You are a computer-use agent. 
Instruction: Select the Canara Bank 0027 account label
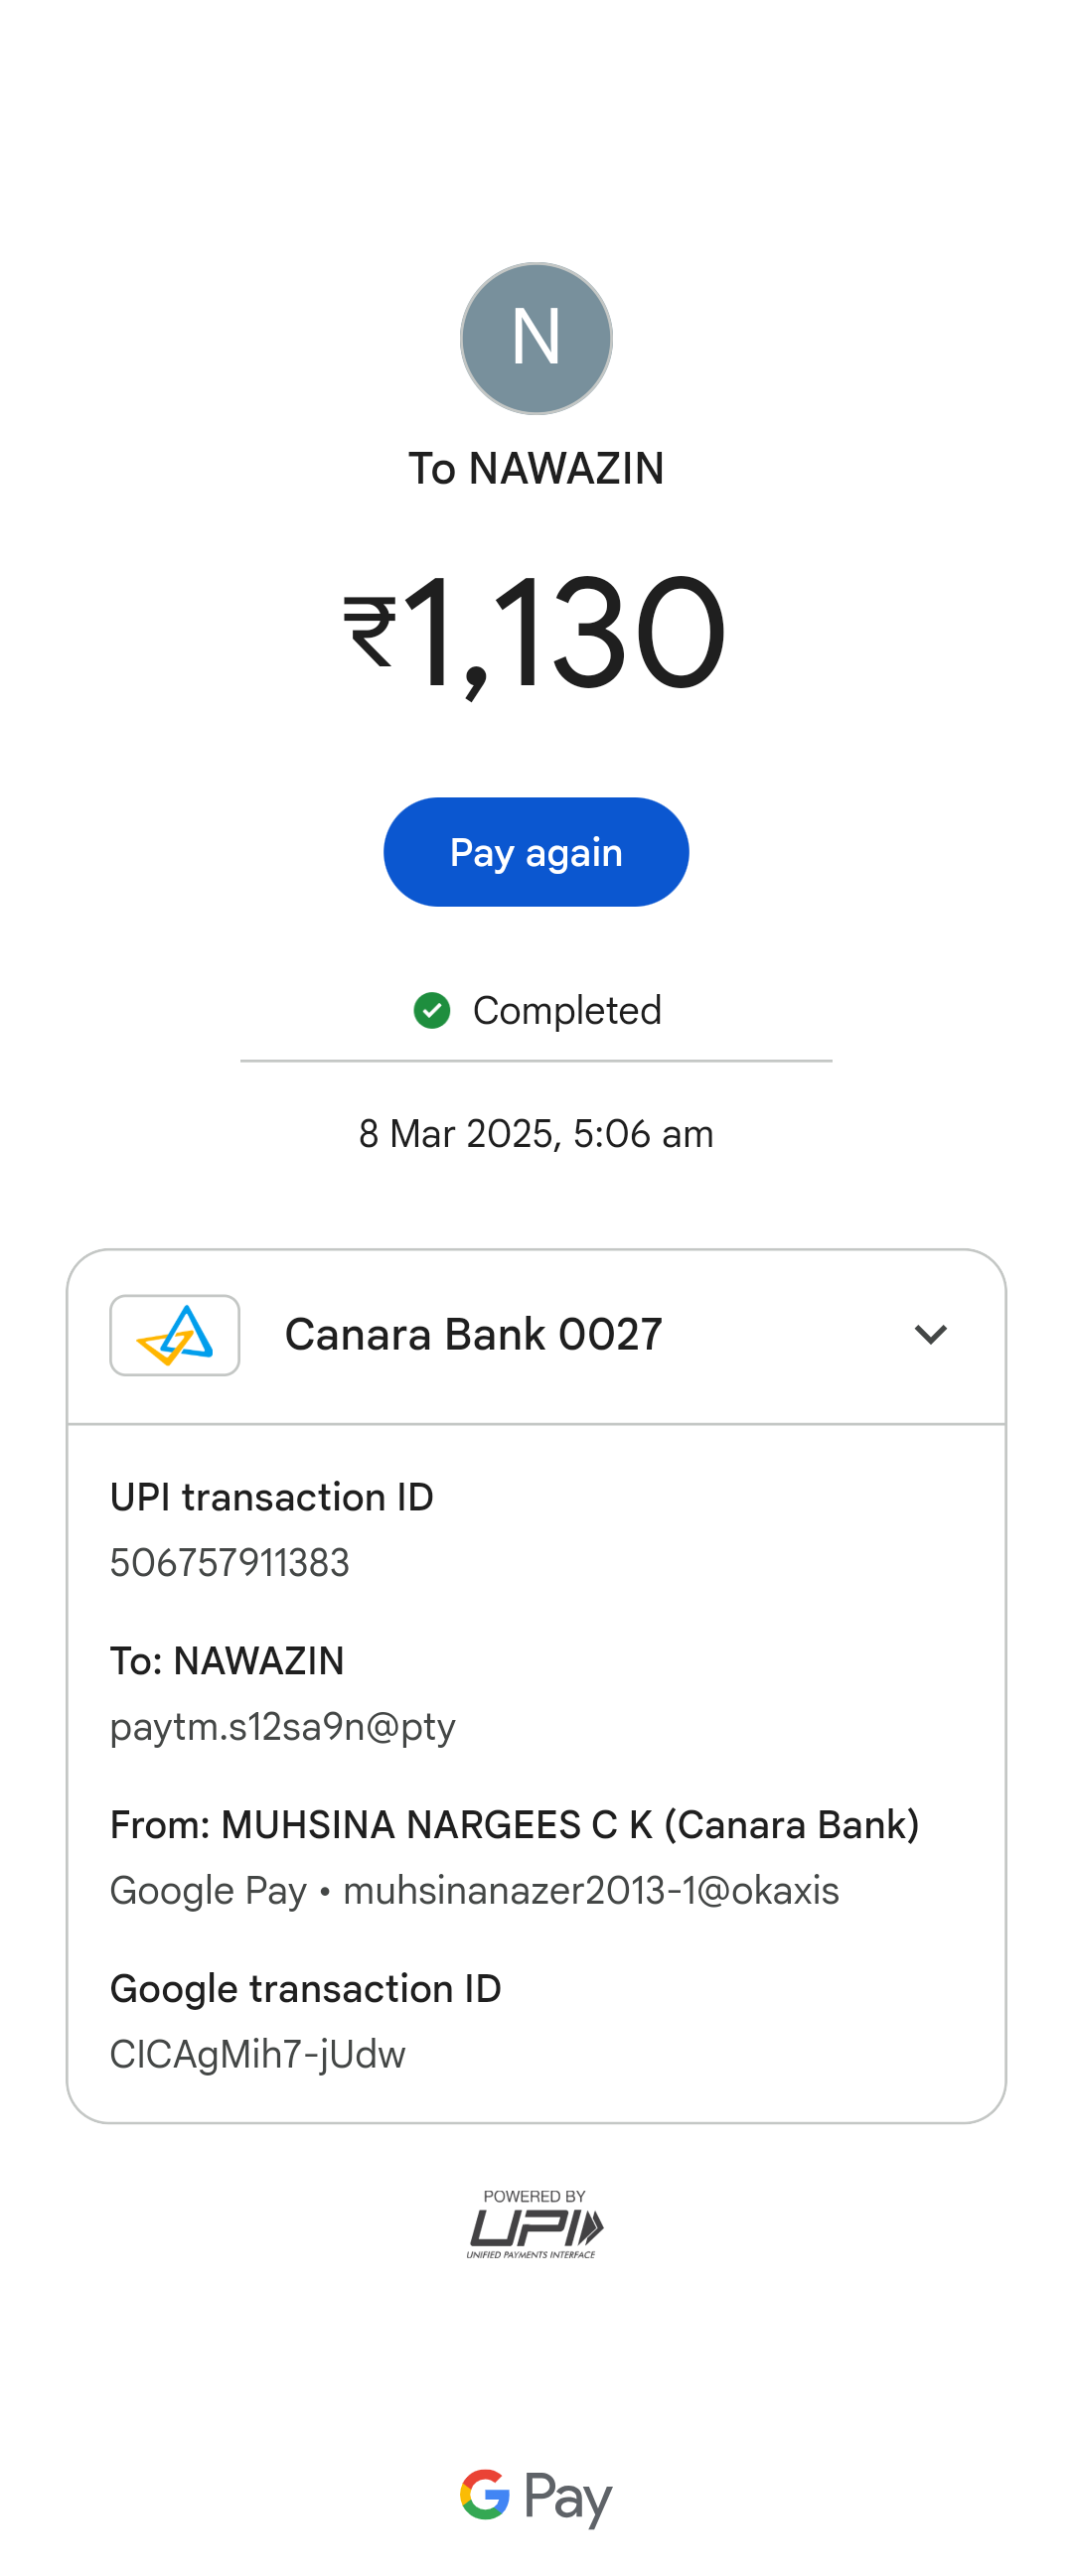473,1335
